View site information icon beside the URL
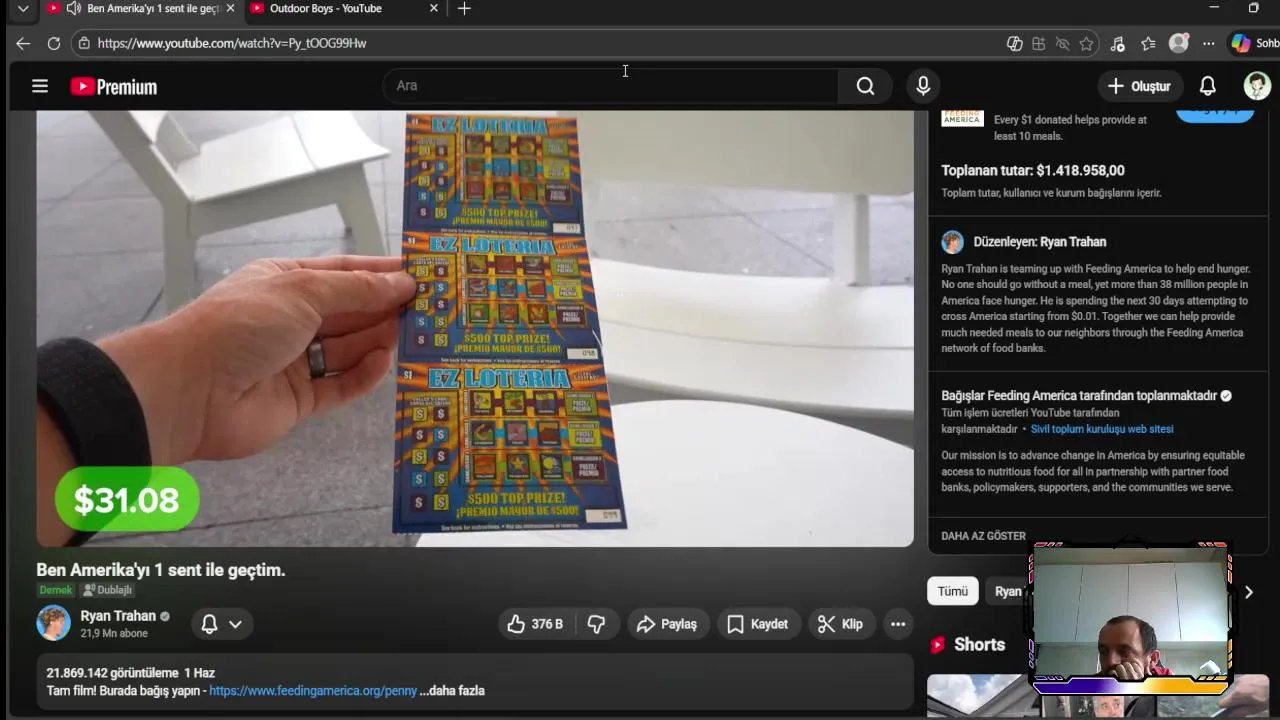Viewport: 1280px width, 720px height. click(84, 43)
